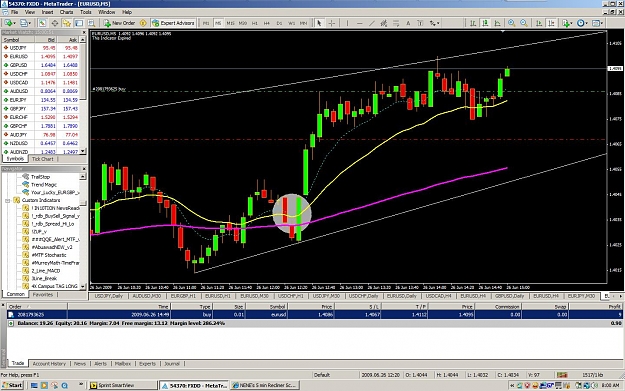Select the USDCHF row in Market Watch

[41, 74]
